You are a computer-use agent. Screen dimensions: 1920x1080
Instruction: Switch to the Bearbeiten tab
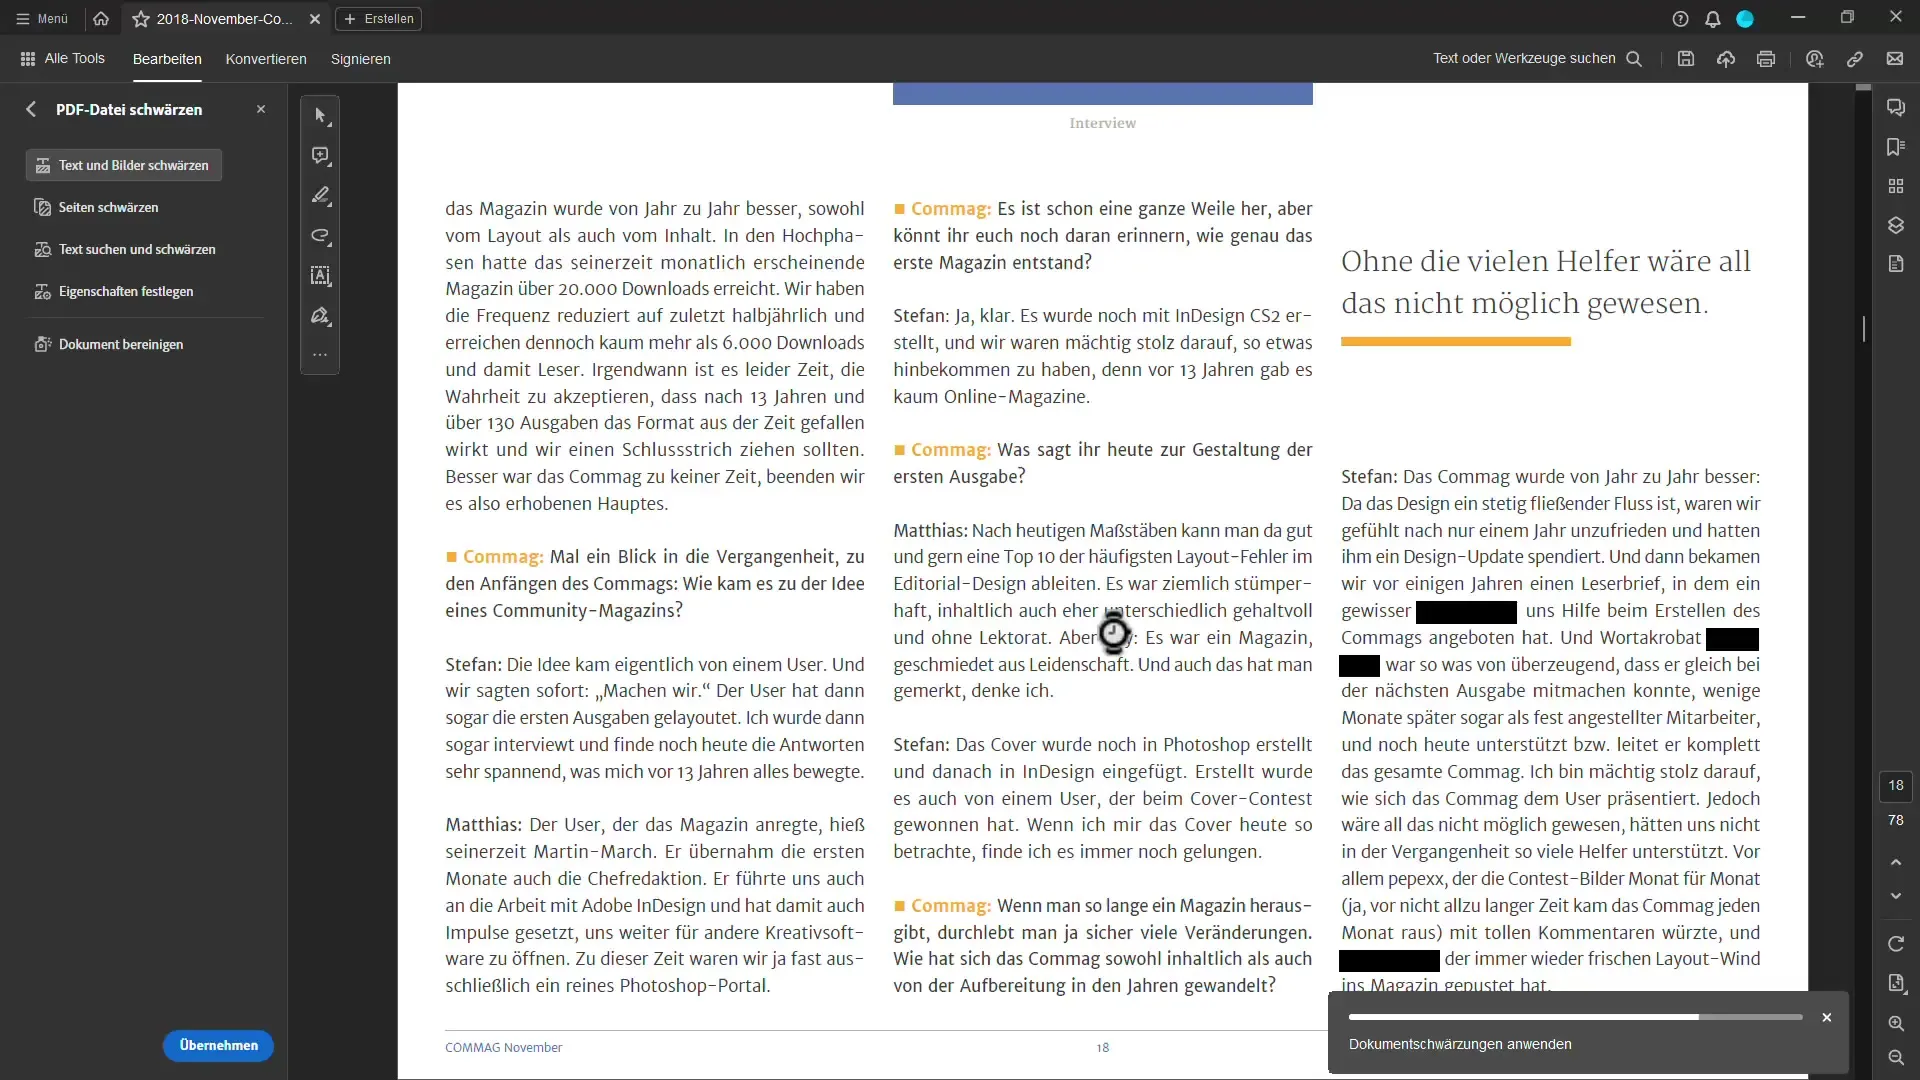167,59
